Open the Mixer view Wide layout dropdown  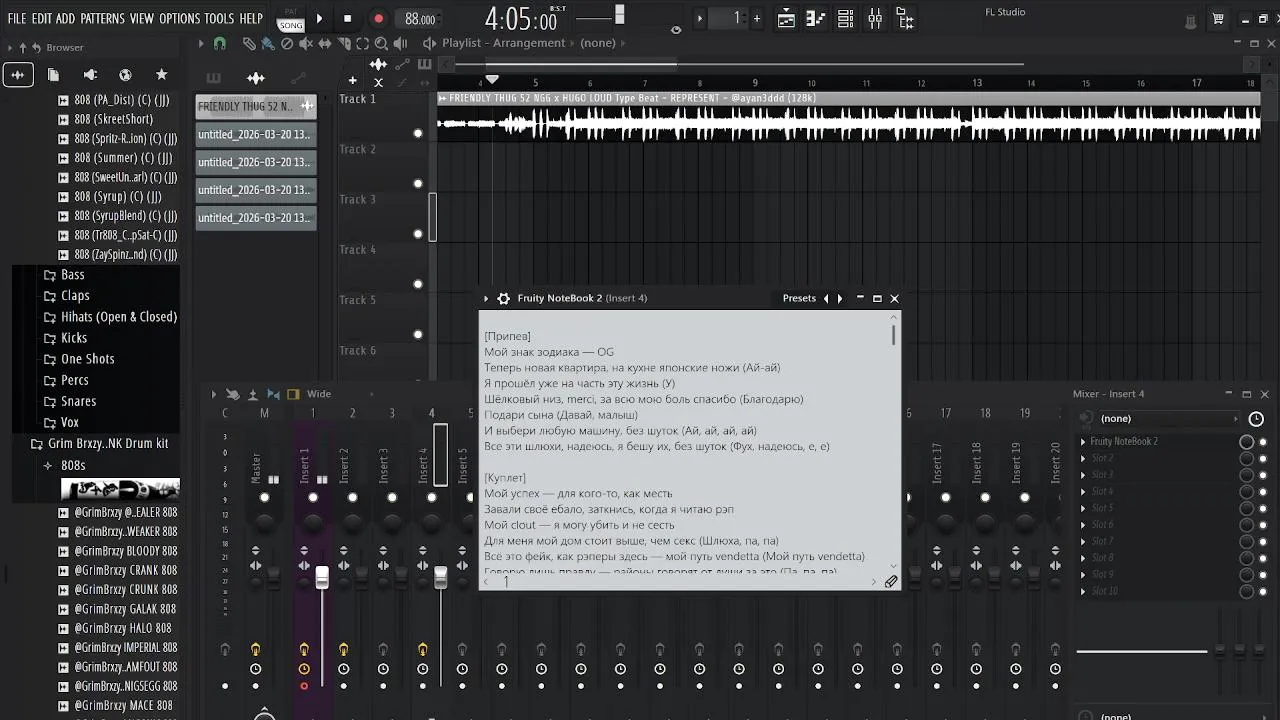[x=340, y=394]
